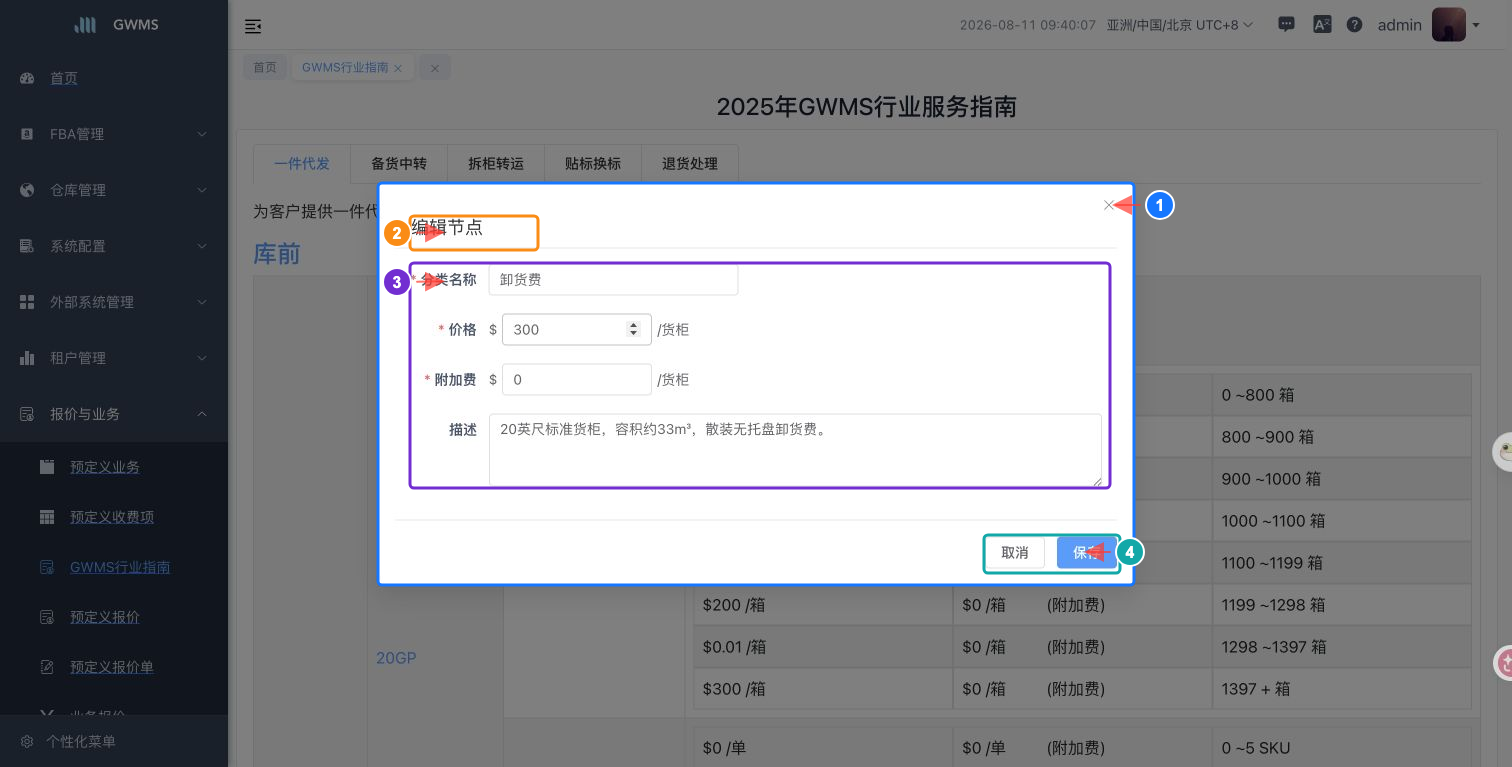
Task: Click the lower floating pink widget icon
Action: [1503, 663]
